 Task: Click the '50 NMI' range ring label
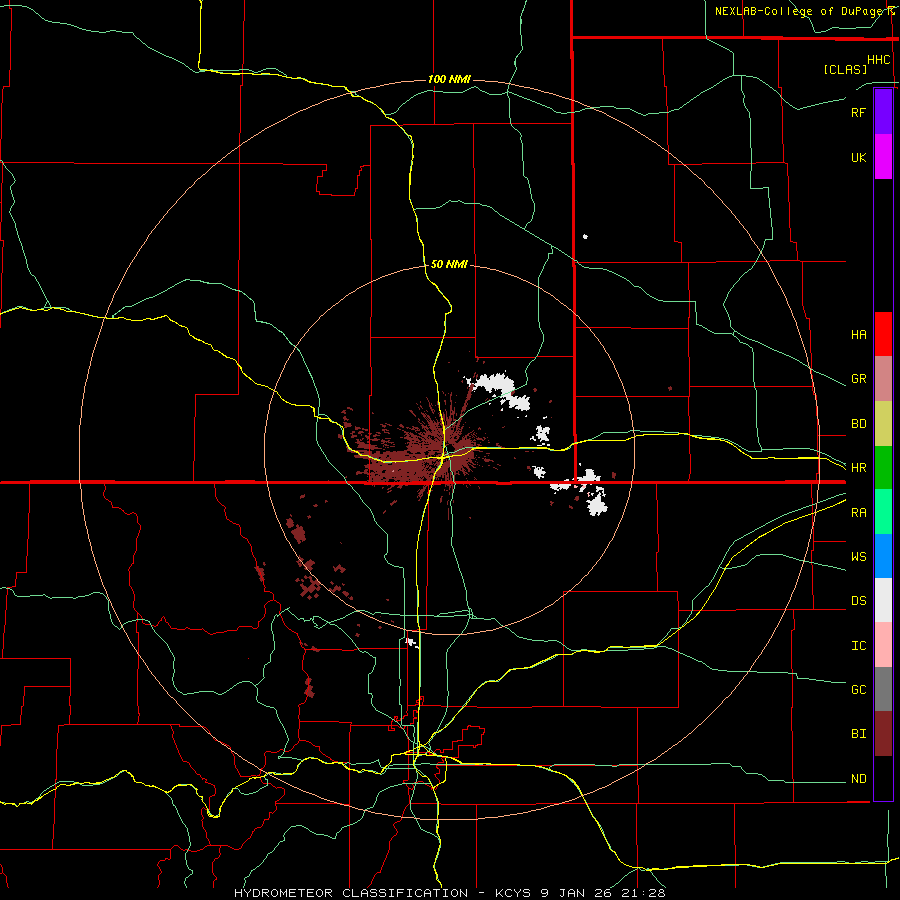pyautogui.click(x=449, y=264)
